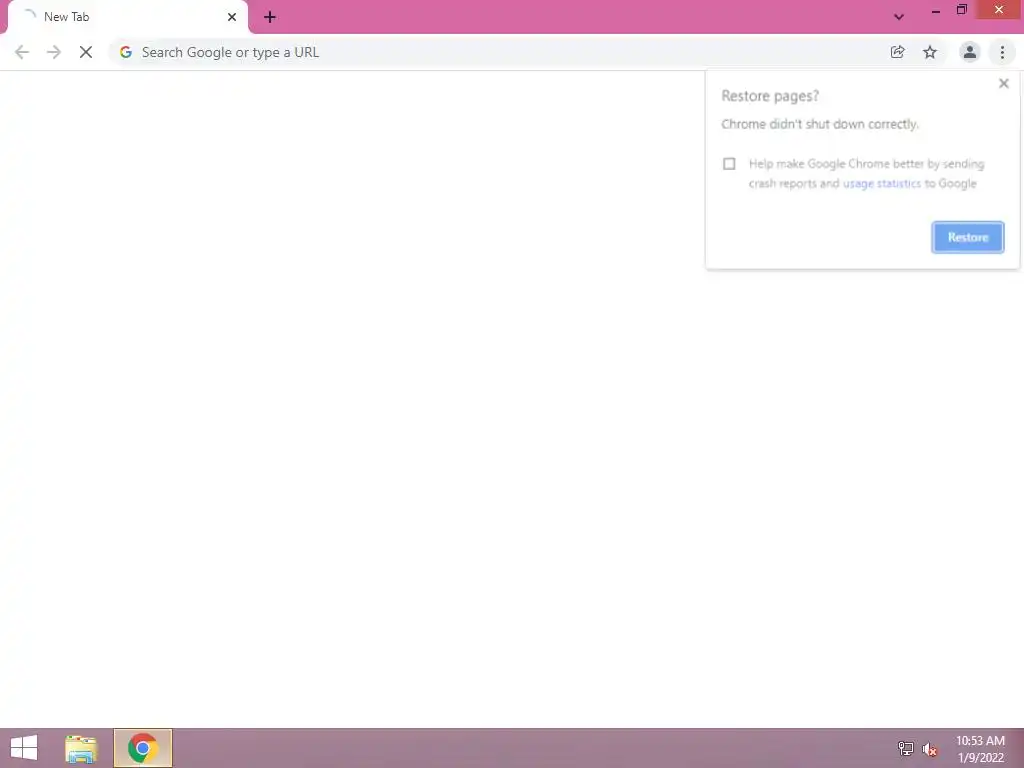Bookmark this tab with the star icon
The height and width of the screenshot is (768, 1024).
click(x=930, y=52)
